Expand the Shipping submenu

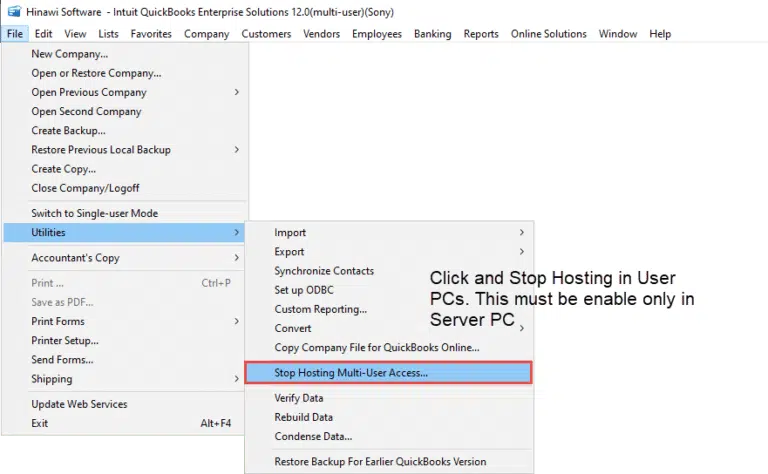pyautogui.click(x=124, y=379)
